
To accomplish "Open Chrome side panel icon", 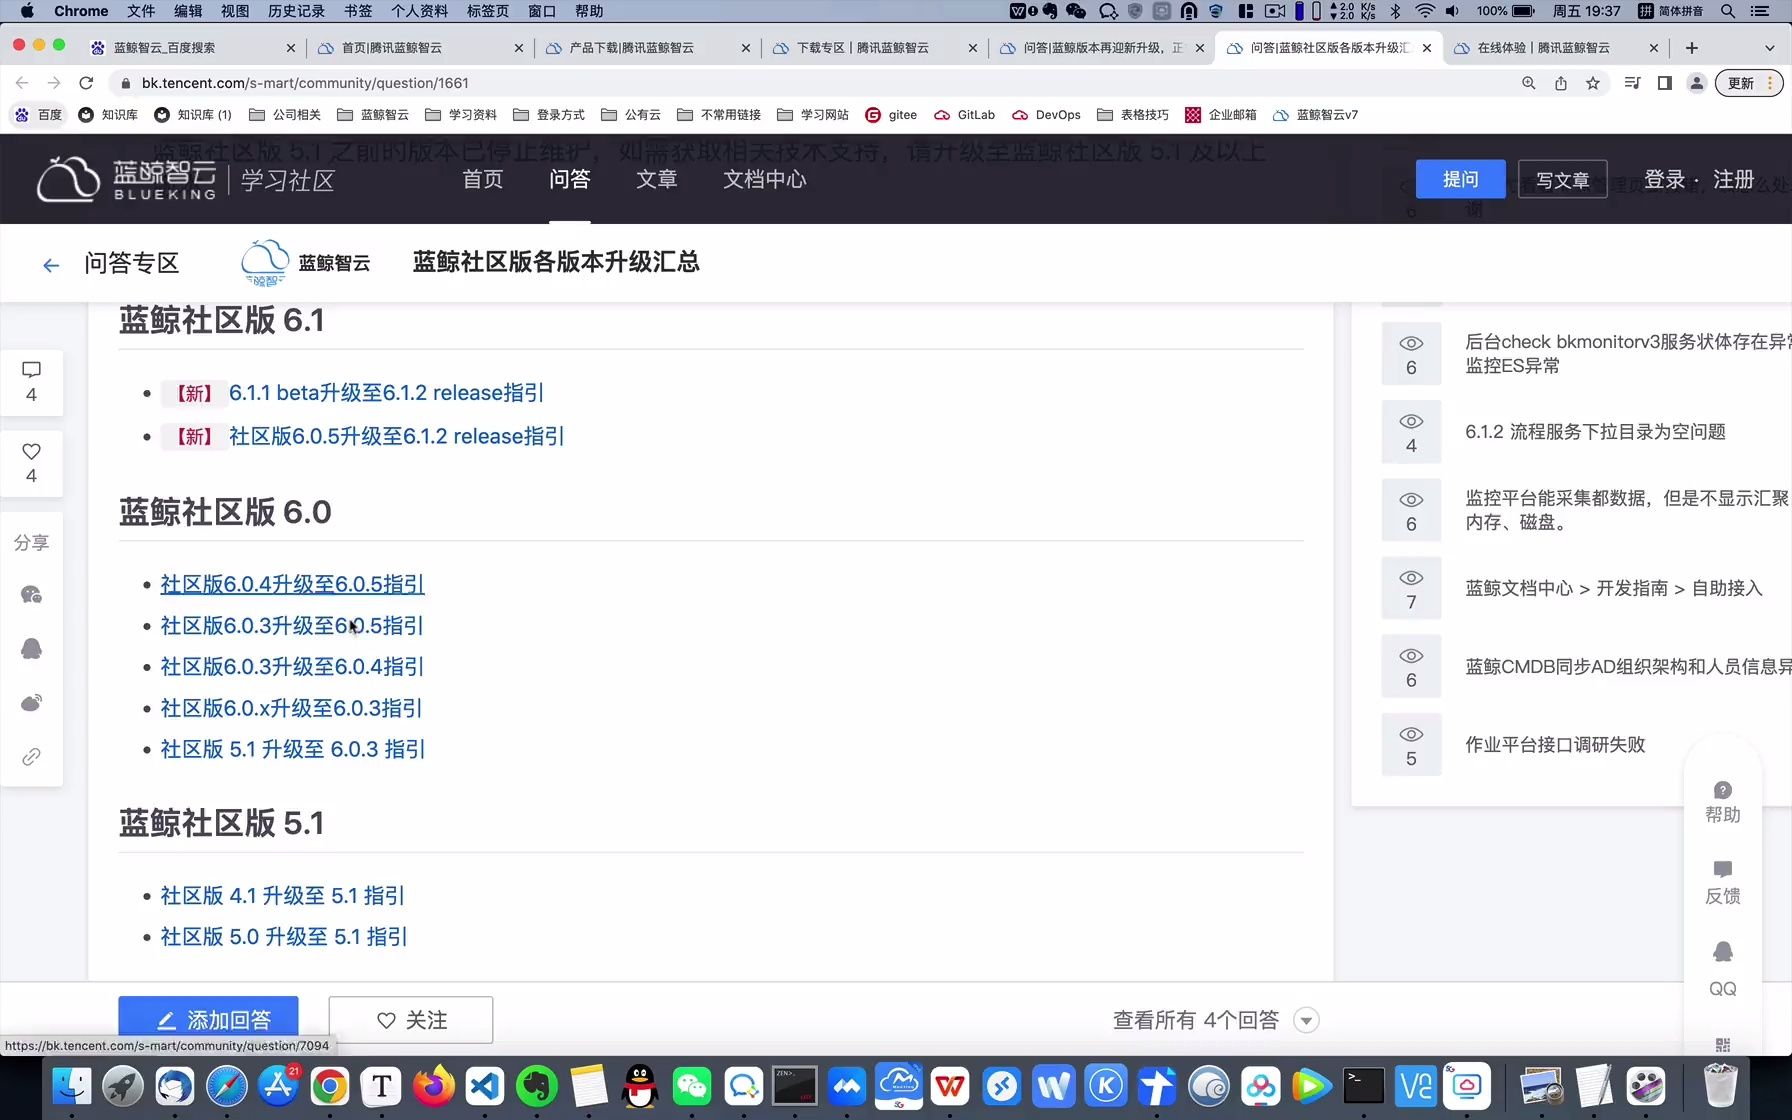I will tap(1665, 83).
